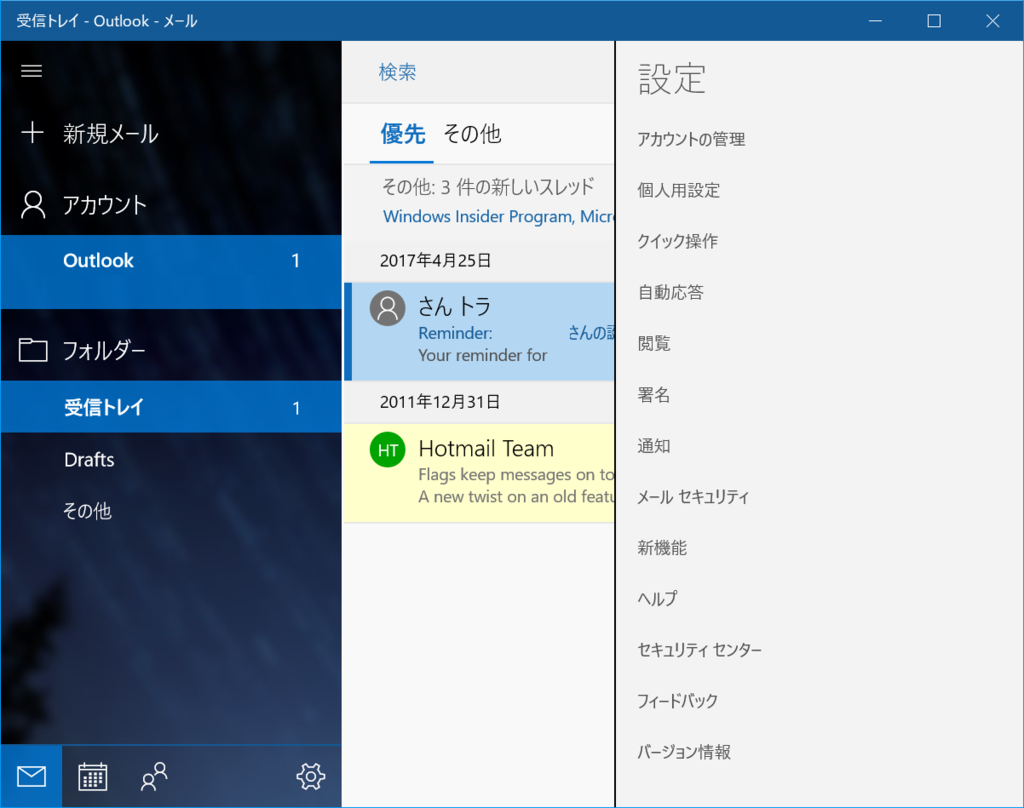Viewport: 1024px width, 808px height.
Task: Open フィードバック entry
Action: point(677,700)
